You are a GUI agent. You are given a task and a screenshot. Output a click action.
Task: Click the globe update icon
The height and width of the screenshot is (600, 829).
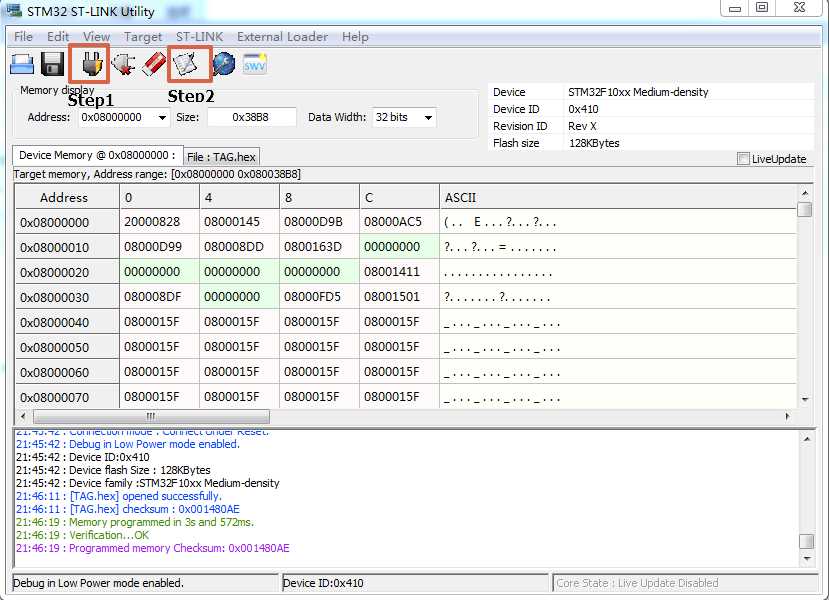point(224,64)
